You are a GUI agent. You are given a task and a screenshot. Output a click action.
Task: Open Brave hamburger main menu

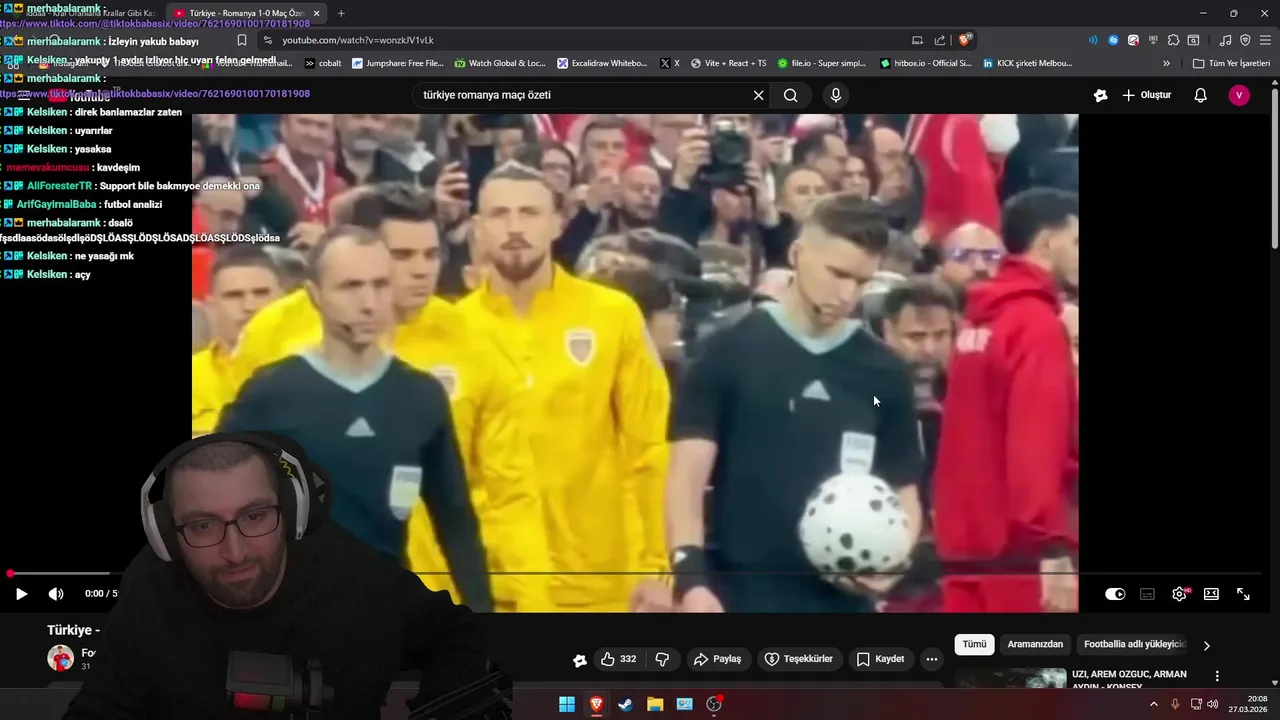click(1265, 40)
